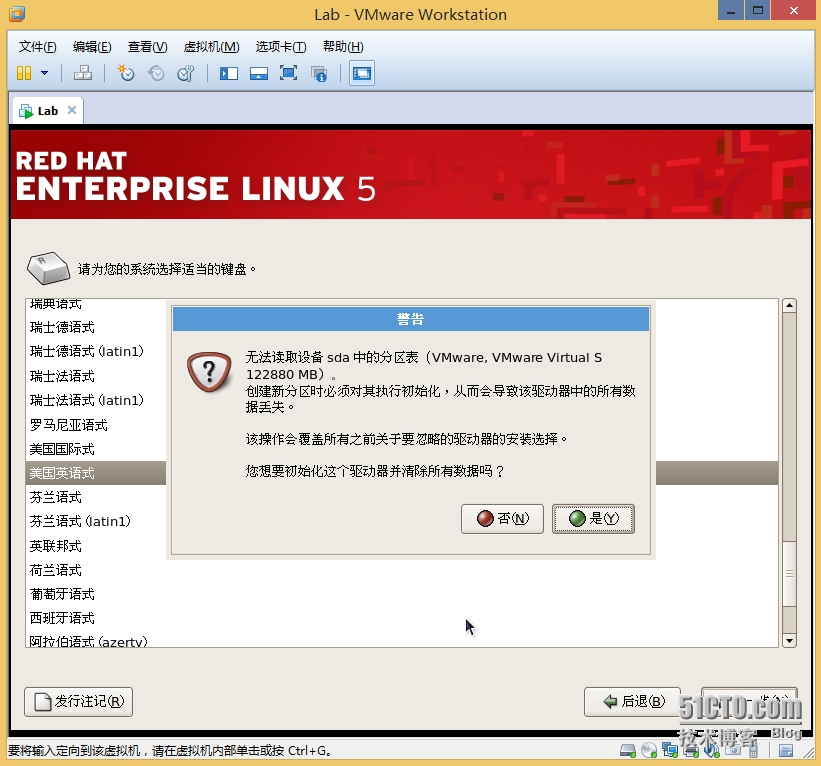Click the CD/DVD drive status icon
Viewport: 821px width, 766px height.
click(649, 751)
